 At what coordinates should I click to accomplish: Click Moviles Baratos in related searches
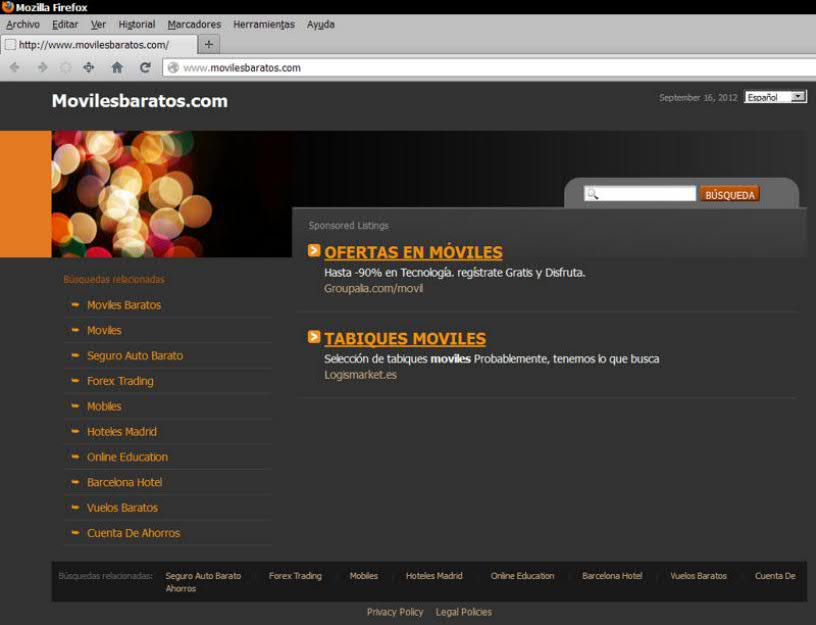click(124, 305)
